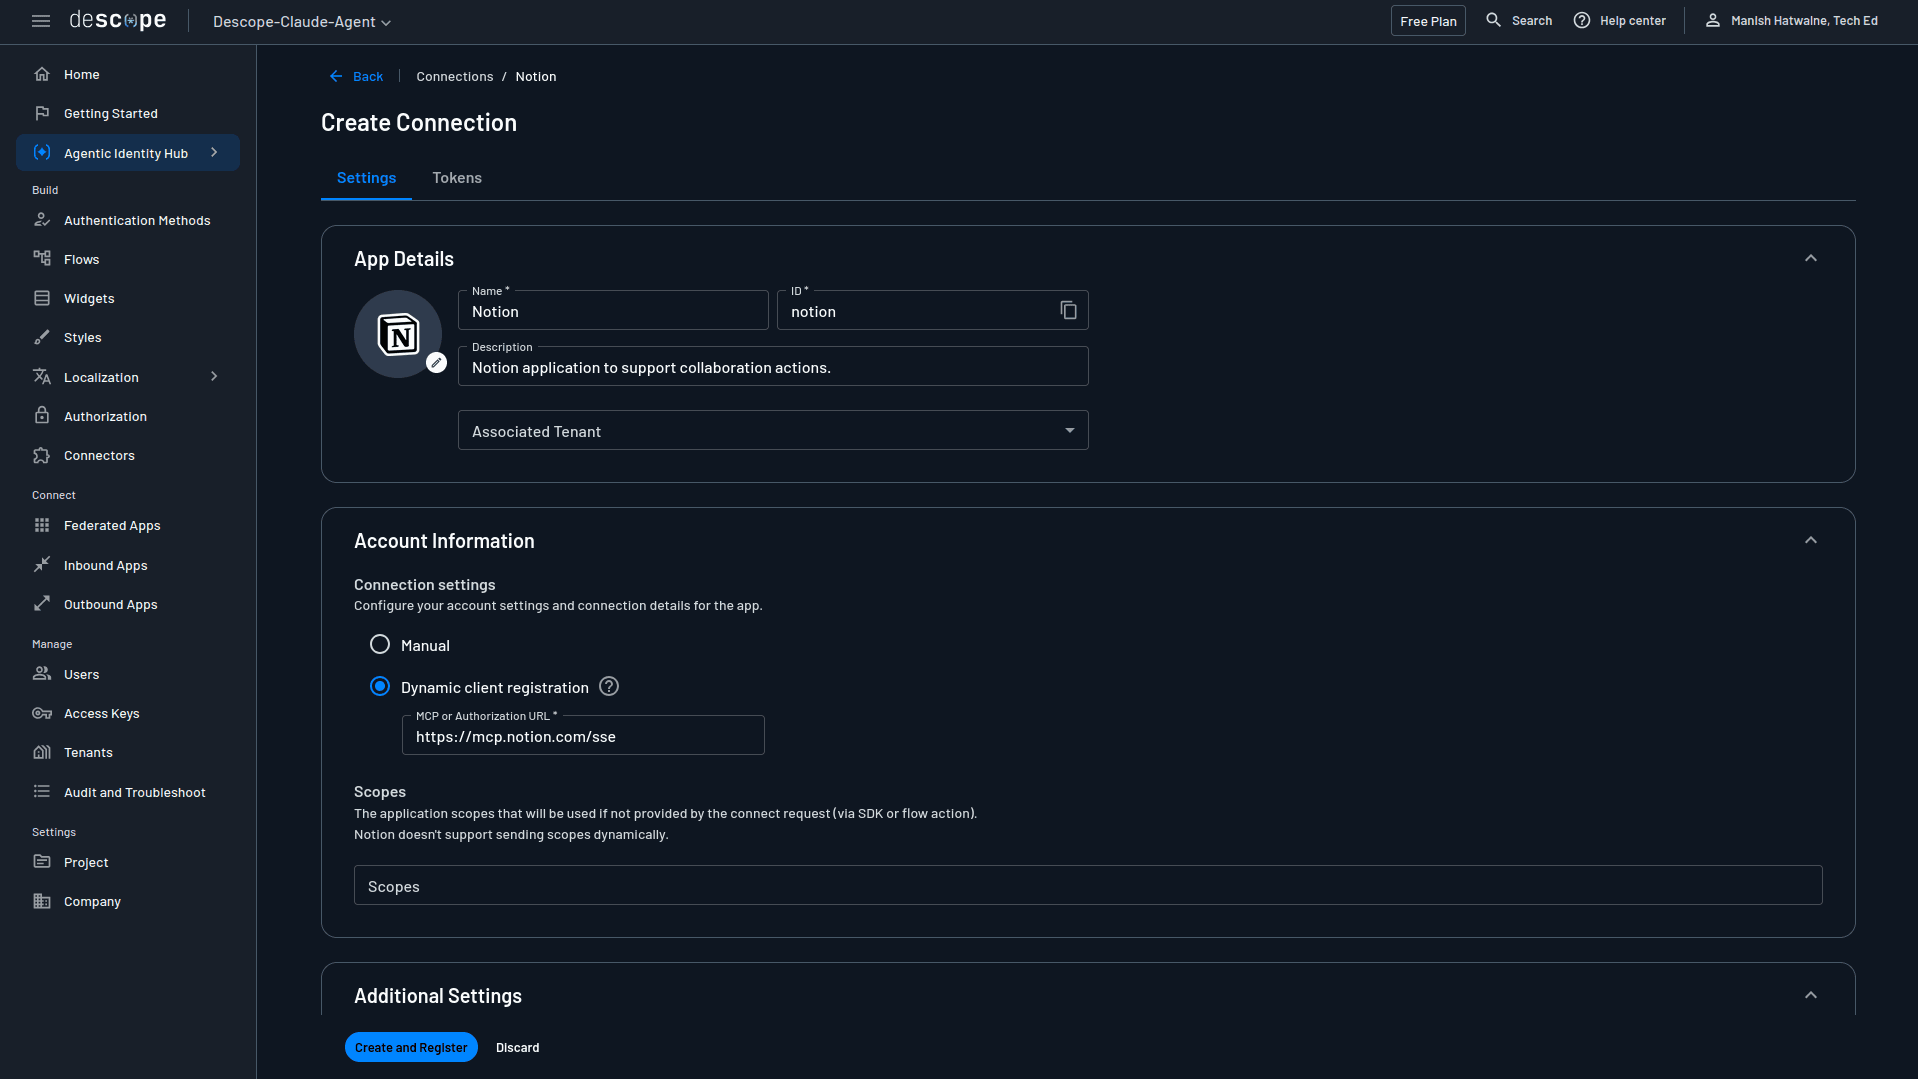The image size is (1918, 1079).
Task: Click the Connections breadcrumb link
Action: point(455,76)
